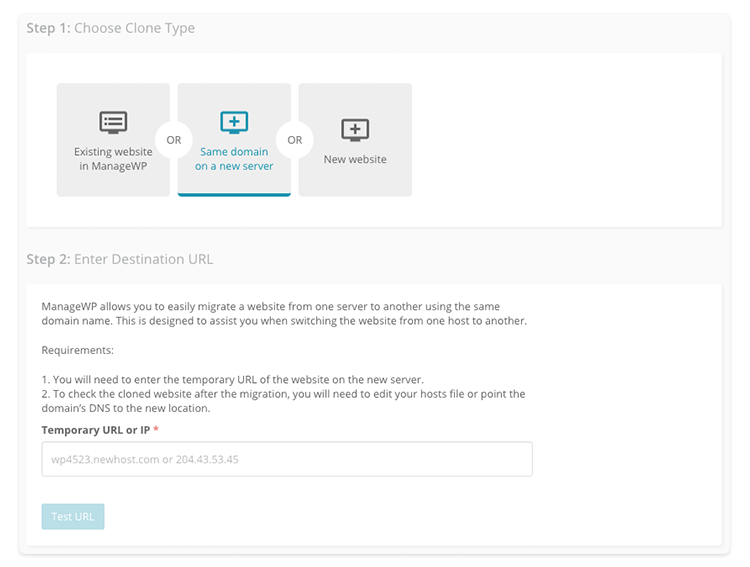Viewport: 750px width, 567px height.
Task: Choose 'Same domain on a new server' label
Action: point(234,159)
